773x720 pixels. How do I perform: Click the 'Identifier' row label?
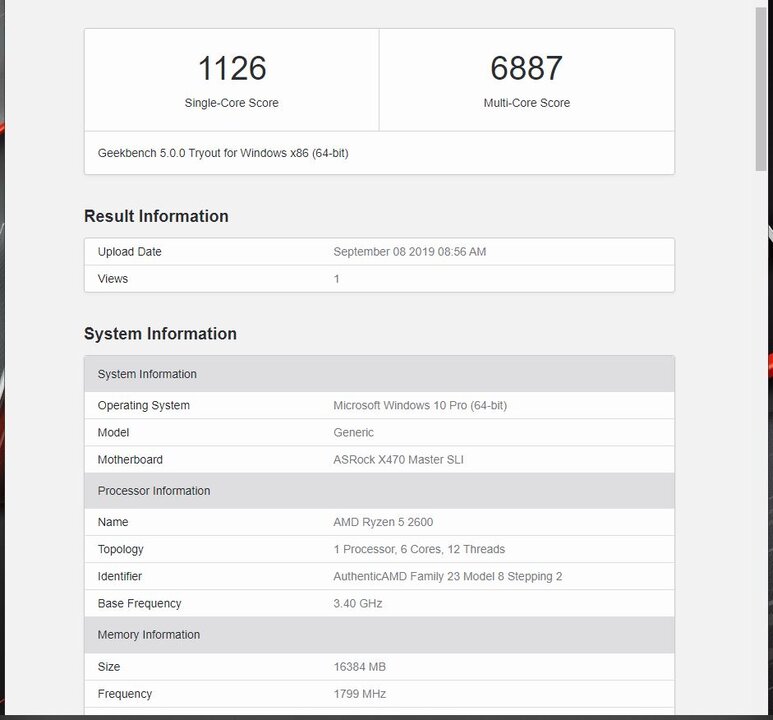click(120, 576)
